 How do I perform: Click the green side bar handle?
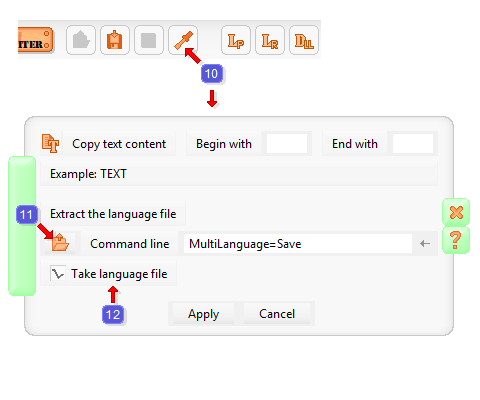pyautogui.click(x=22, y=226)
